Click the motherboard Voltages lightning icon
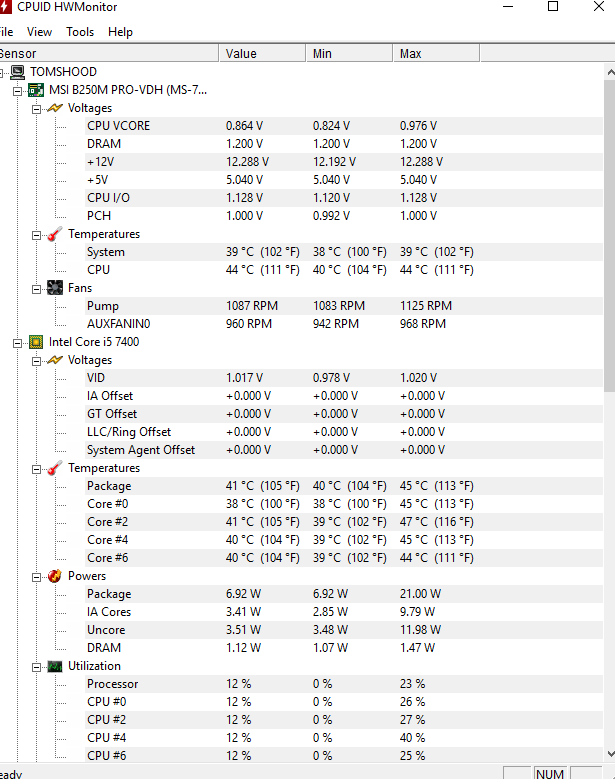The image size is (615, 779). [x=55, y=108]
